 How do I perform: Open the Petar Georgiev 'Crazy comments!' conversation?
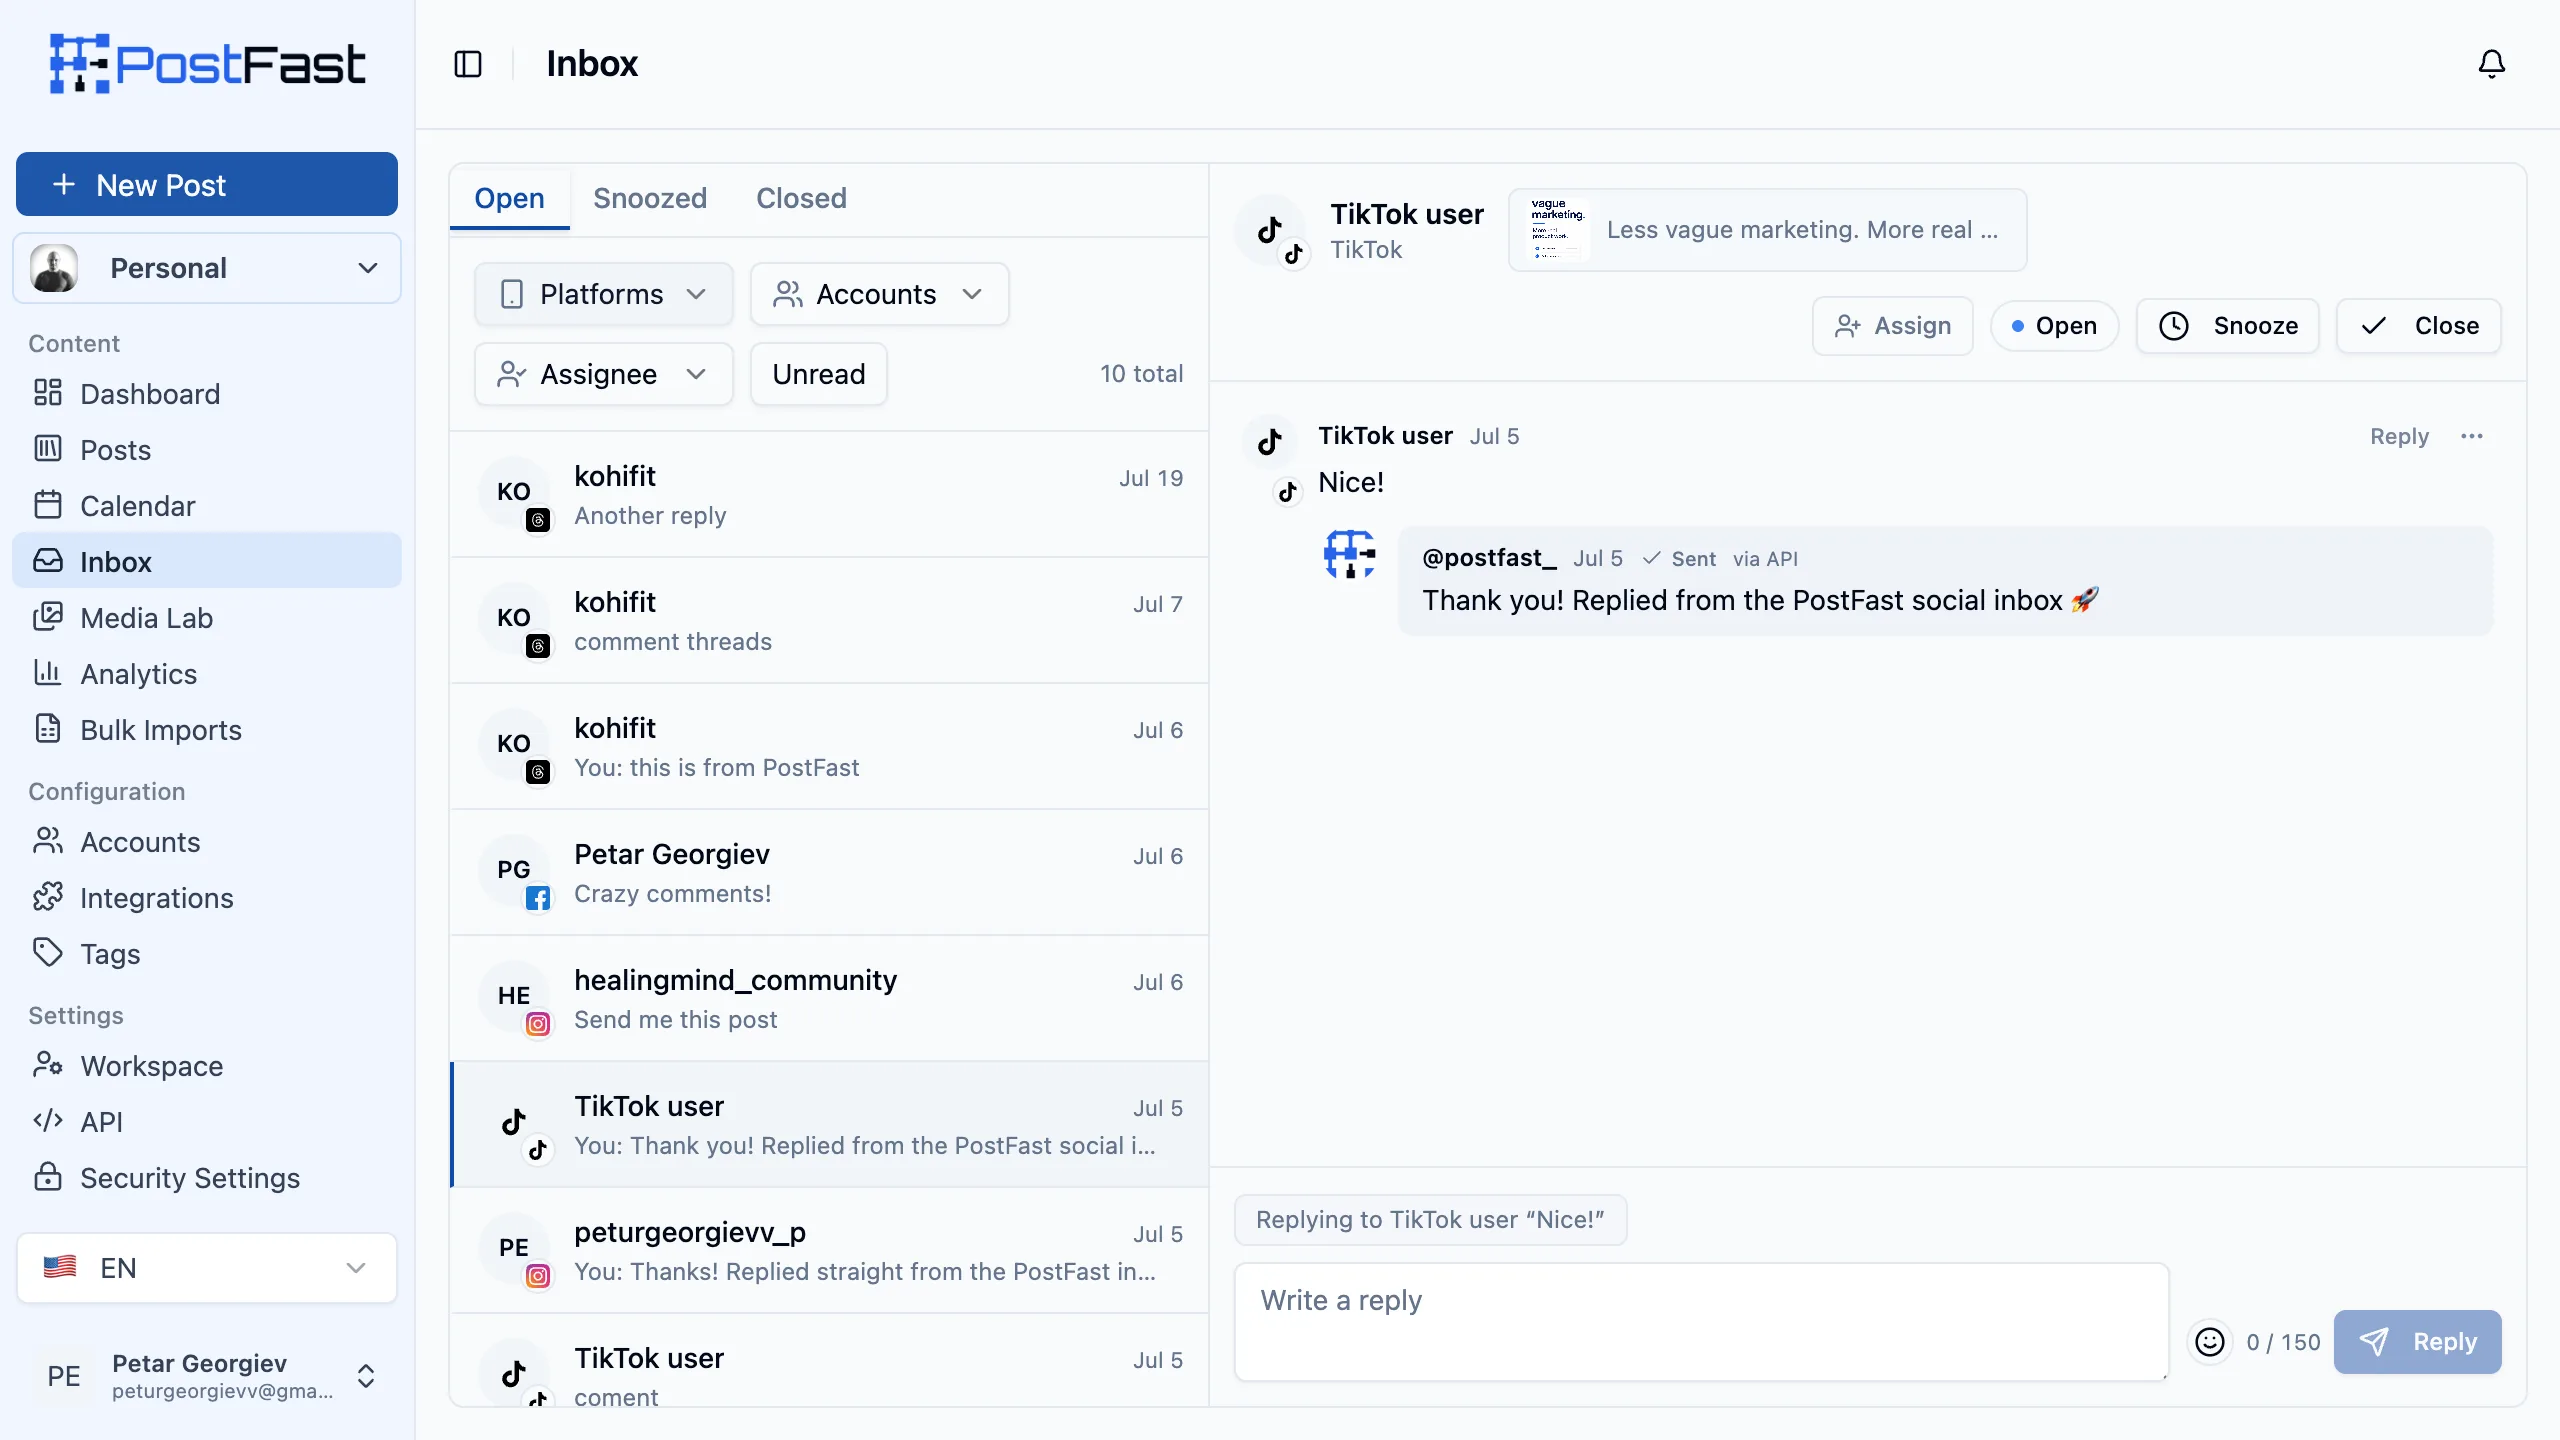pos(830,873)
